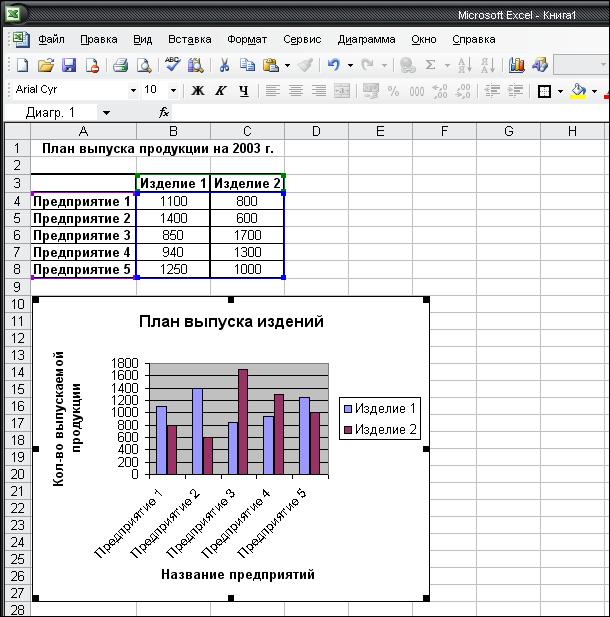Click the Redo arrow icon
The width and height of the screenshot is (610, 617).
click(368, 65)
